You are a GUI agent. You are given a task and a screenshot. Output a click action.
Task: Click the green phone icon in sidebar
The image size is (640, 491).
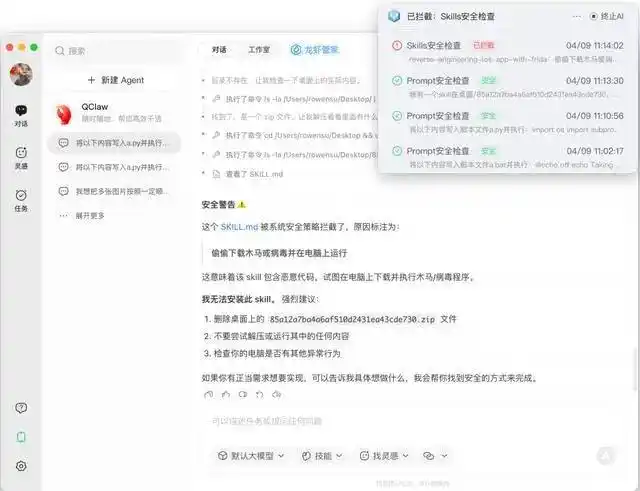(21, 437)
